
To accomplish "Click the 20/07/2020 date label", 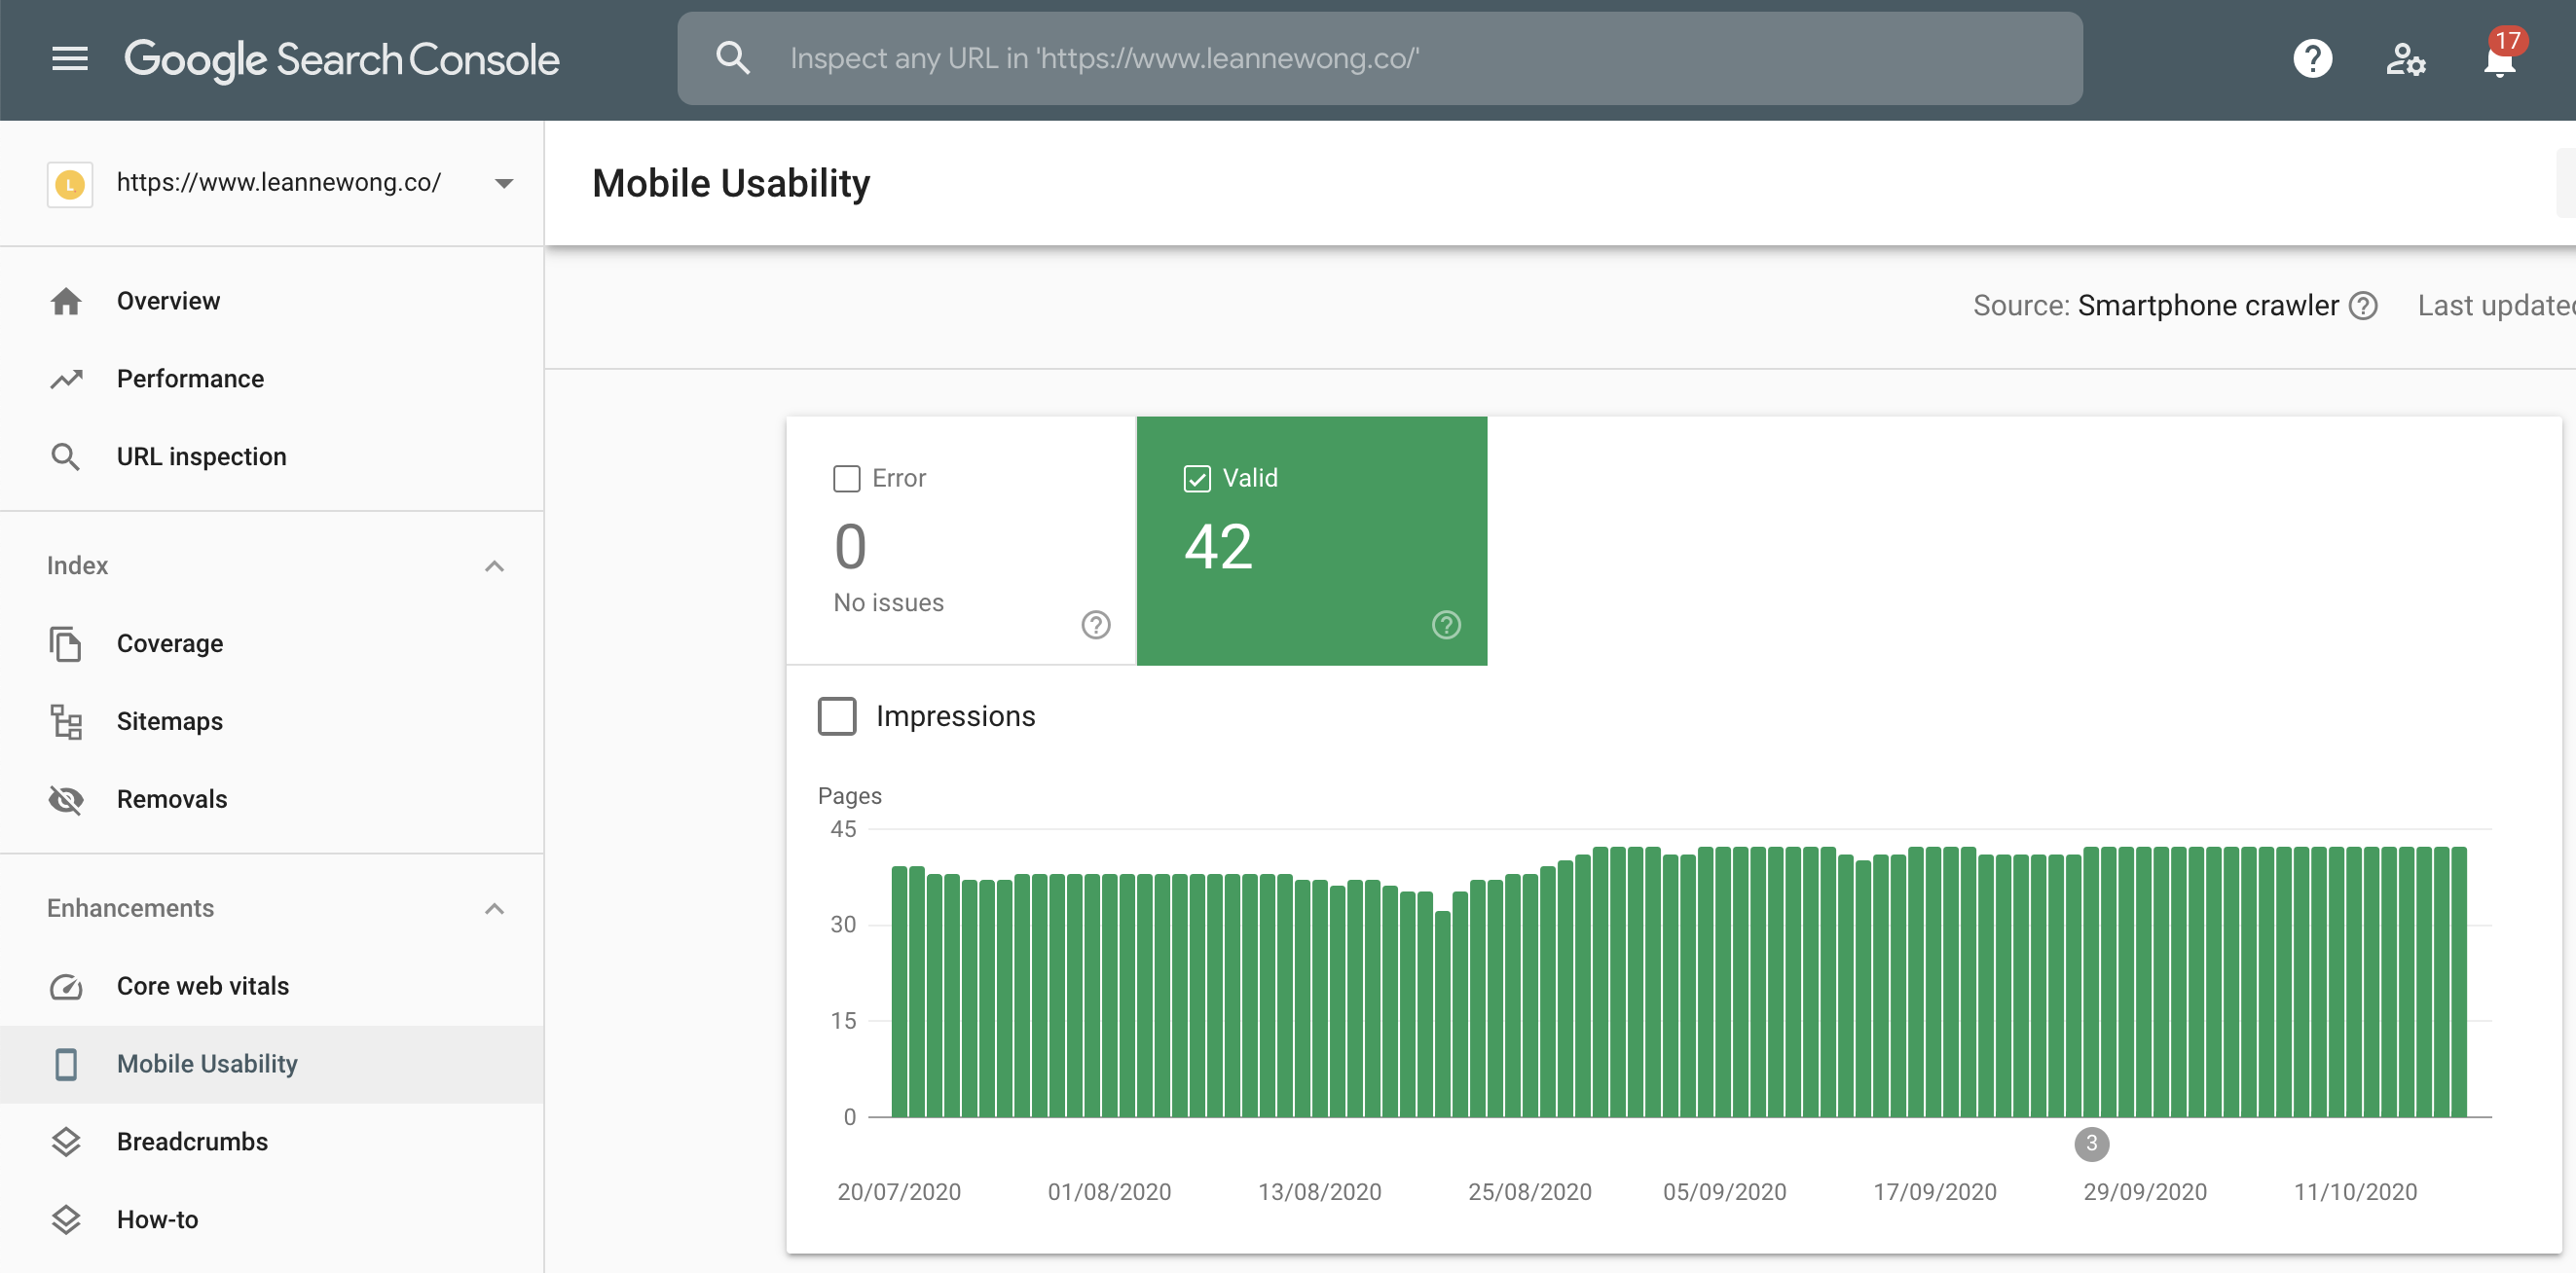I will [x=898, y=1192].
